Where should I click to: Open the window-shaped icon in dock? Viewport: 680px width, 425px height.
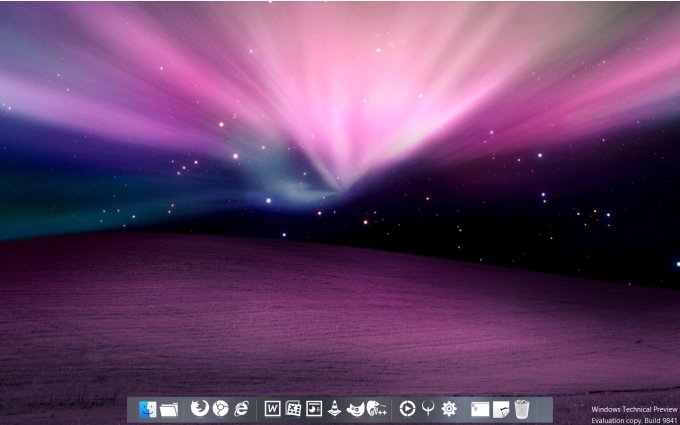480,409
